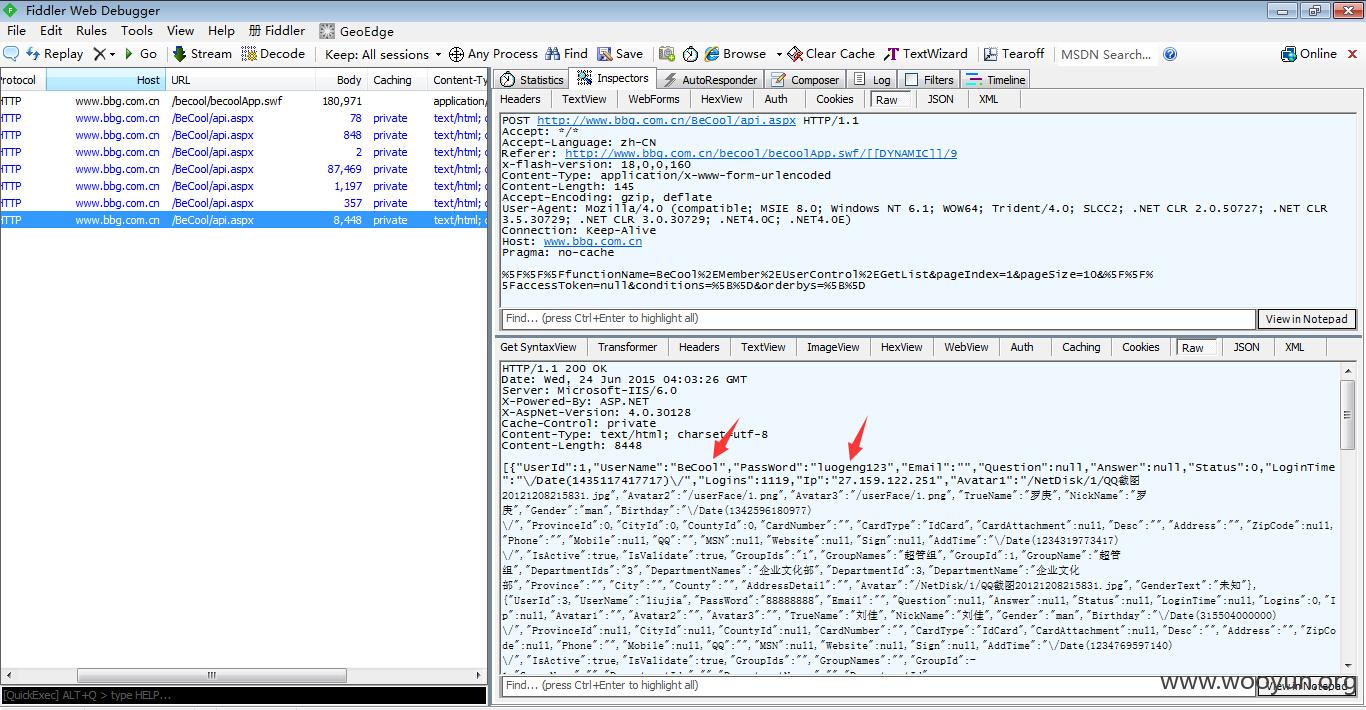Switch to the Statistics tab
This screenshot has width=1366, height=710.
tap(532, 80)
